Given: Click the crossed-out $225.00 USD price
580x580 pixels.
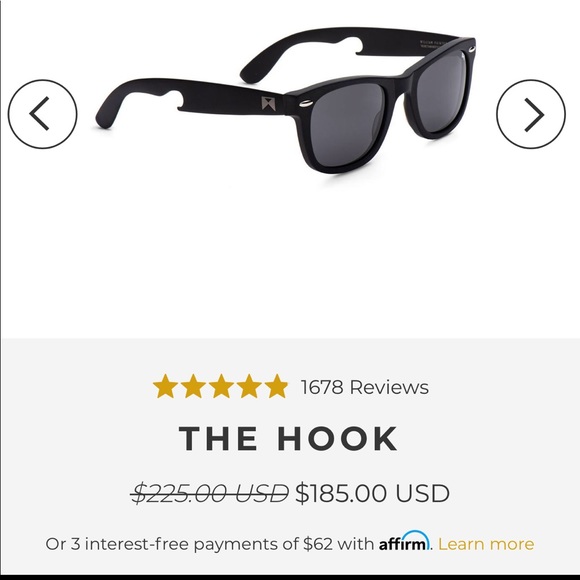Looking at the screenshot, I should coord(210,493).
